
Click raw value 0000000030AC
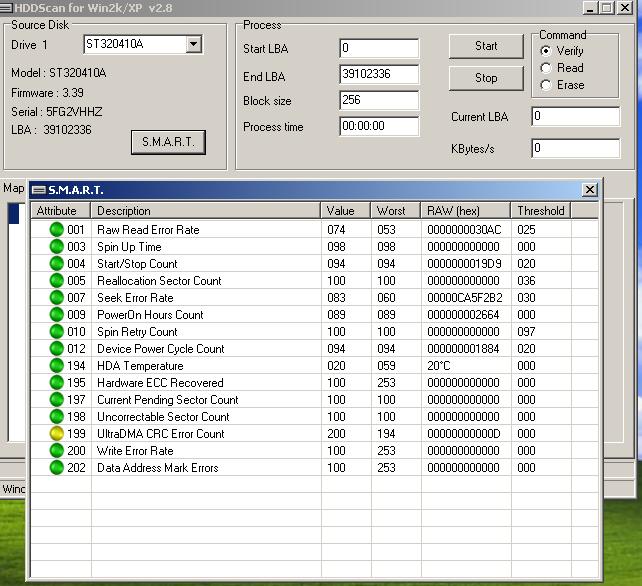(464, 230)
